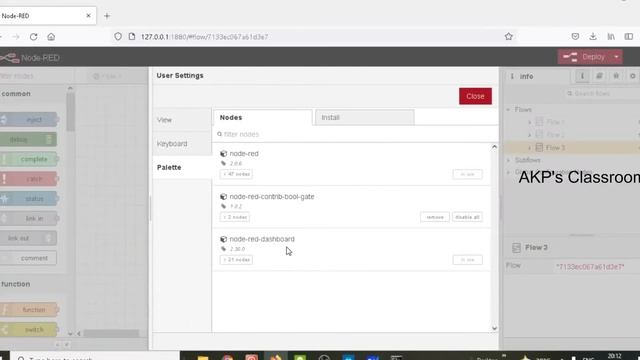Viewport: 640px width, 360px height.
Task: Select the link out node in palette
Action: pos(29,238)
